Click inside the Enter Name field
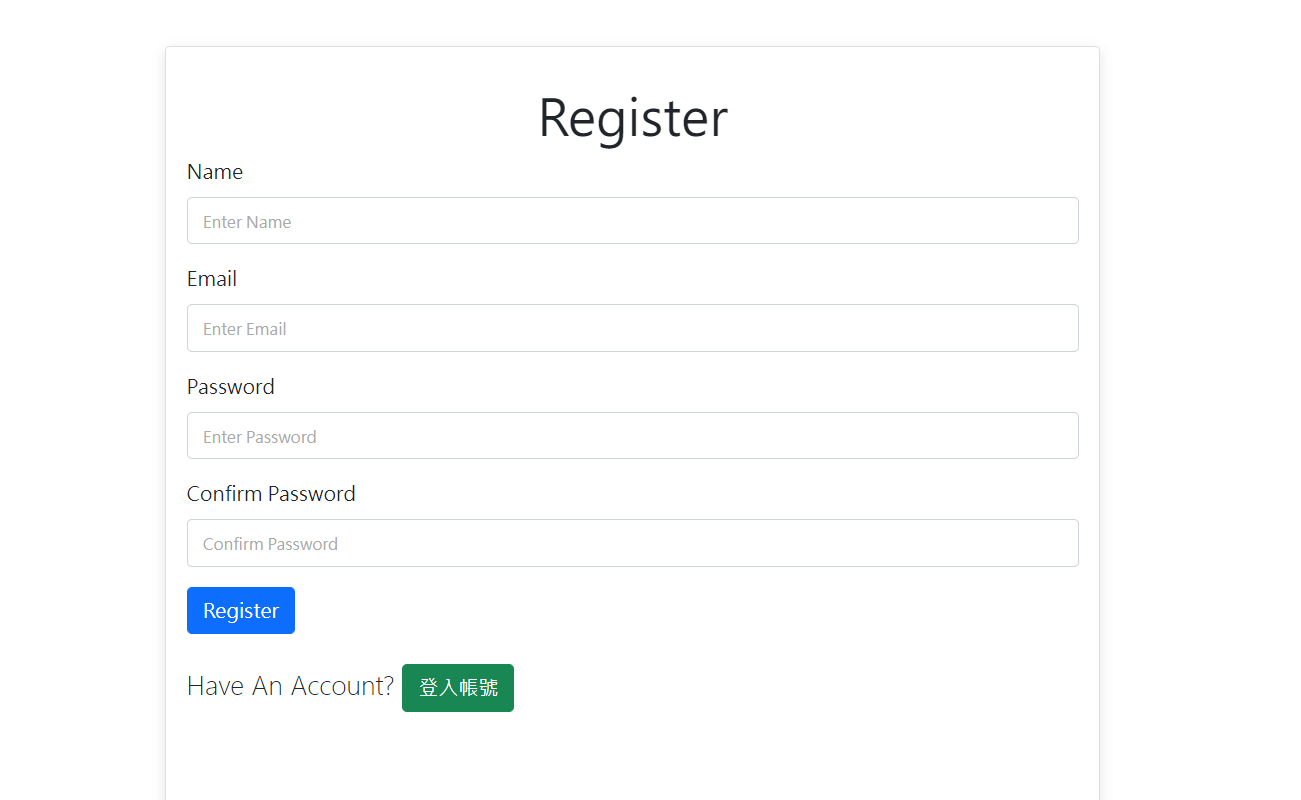This screenshot has width=1301, height=800. [x=633, y=220]
